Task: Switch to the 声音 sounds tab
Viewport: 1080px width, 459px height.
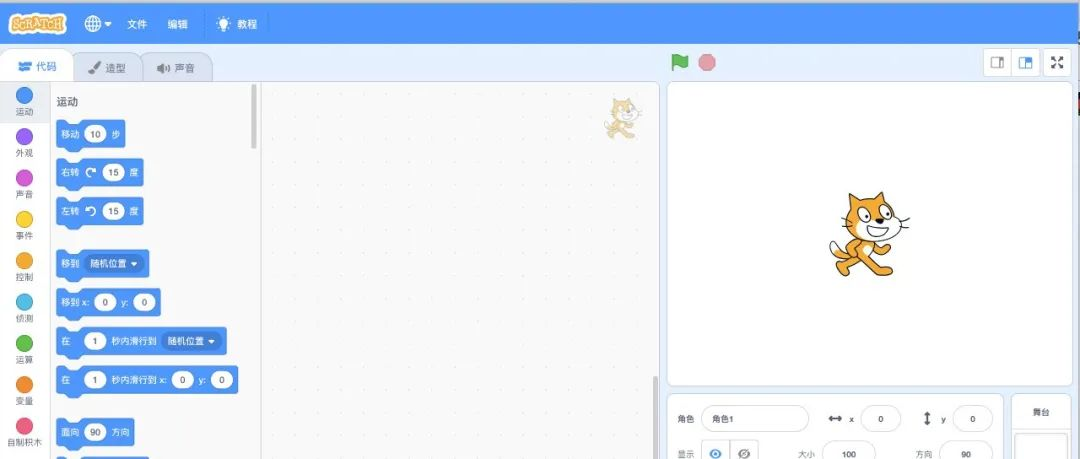Action: tap(176, 68)
